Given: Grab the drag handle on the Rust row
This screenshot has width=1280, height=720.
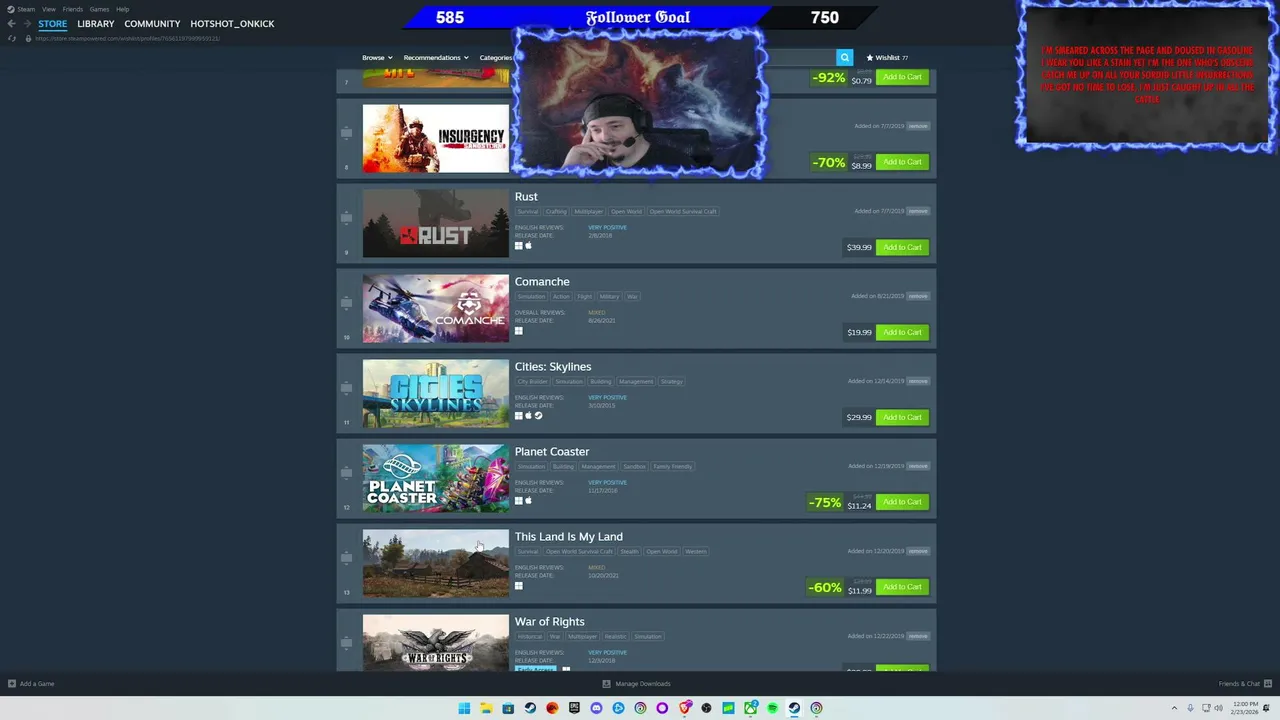Looking at the screenshot, I should (346, 217).
